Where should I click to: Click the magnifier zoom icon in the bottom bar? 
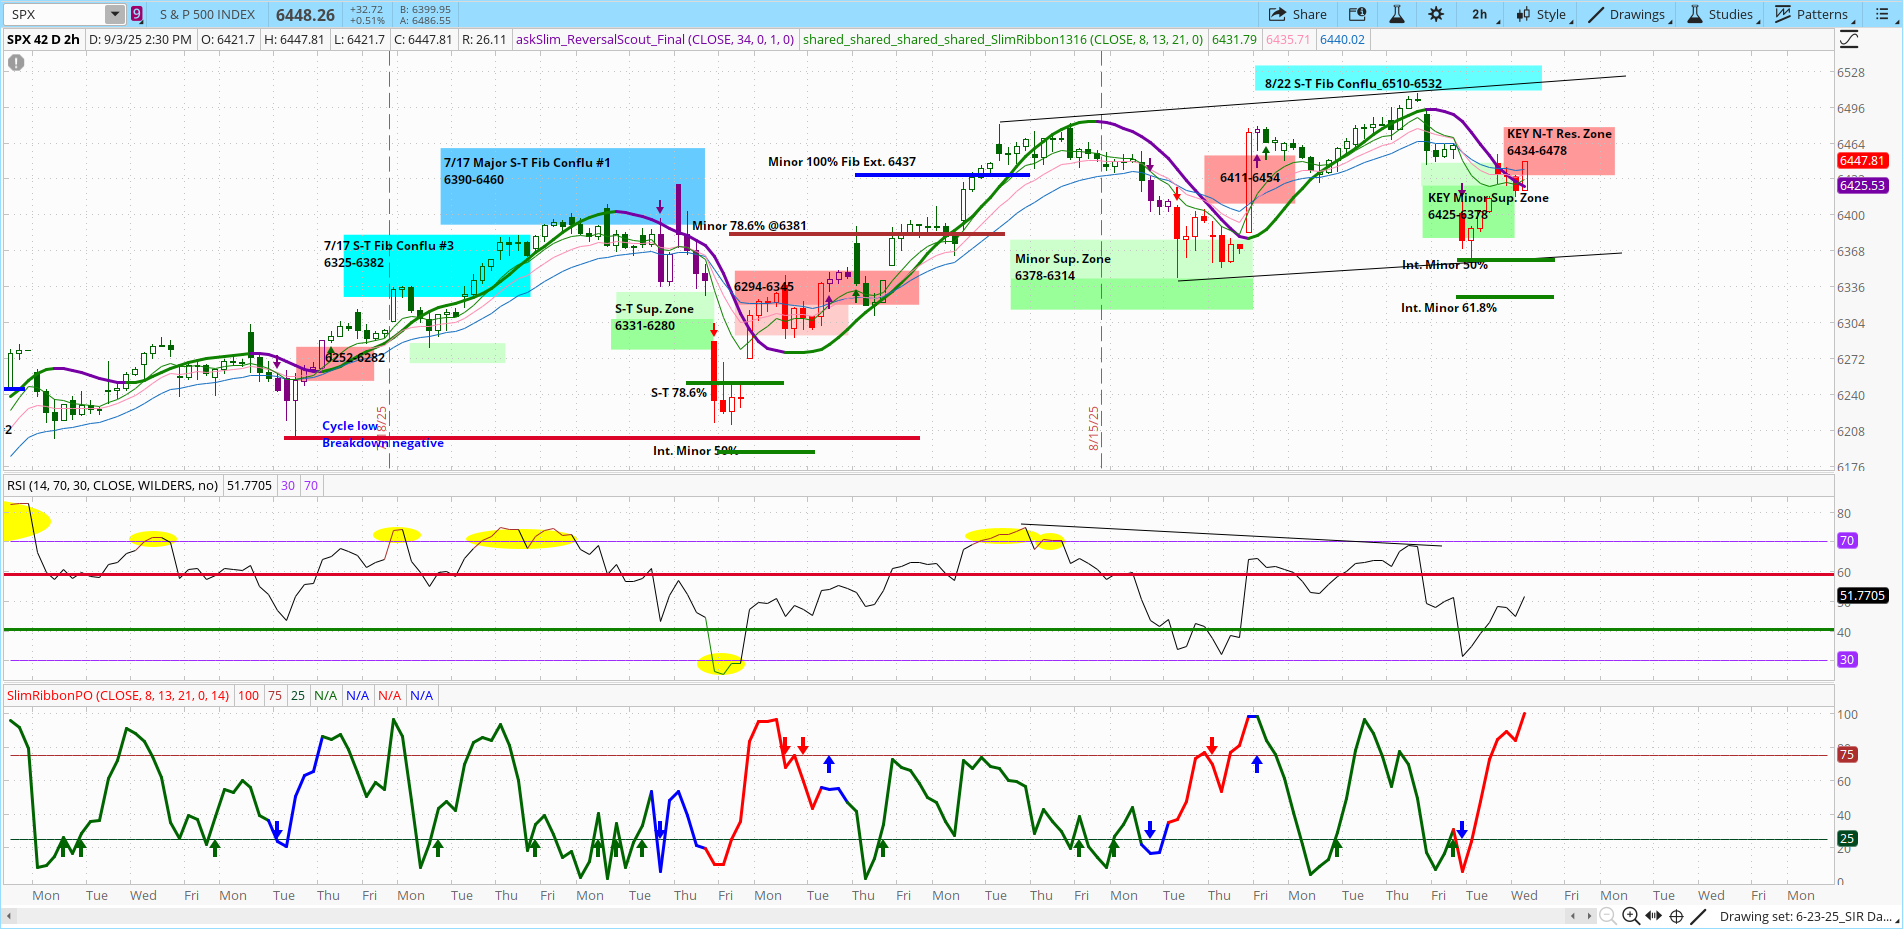click(1631, 915)
